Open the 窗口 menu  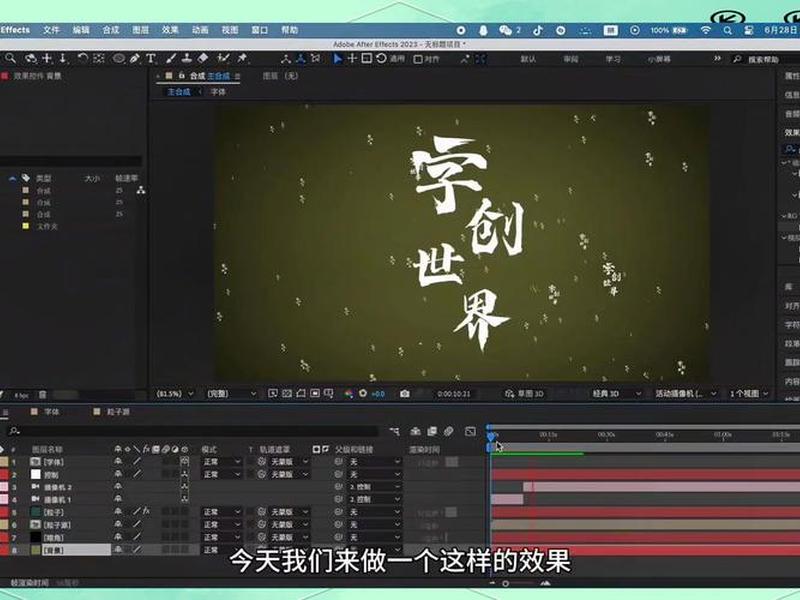[260, 30]
